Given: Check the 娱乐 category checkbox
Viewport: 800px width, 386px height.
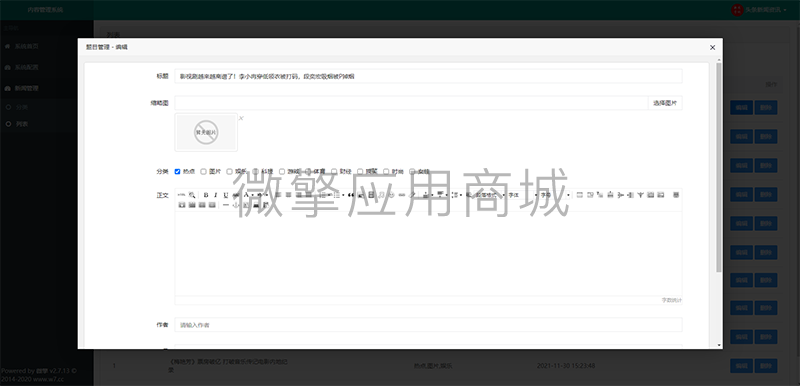Looking at the screenshot, I should tap(230, 171).
